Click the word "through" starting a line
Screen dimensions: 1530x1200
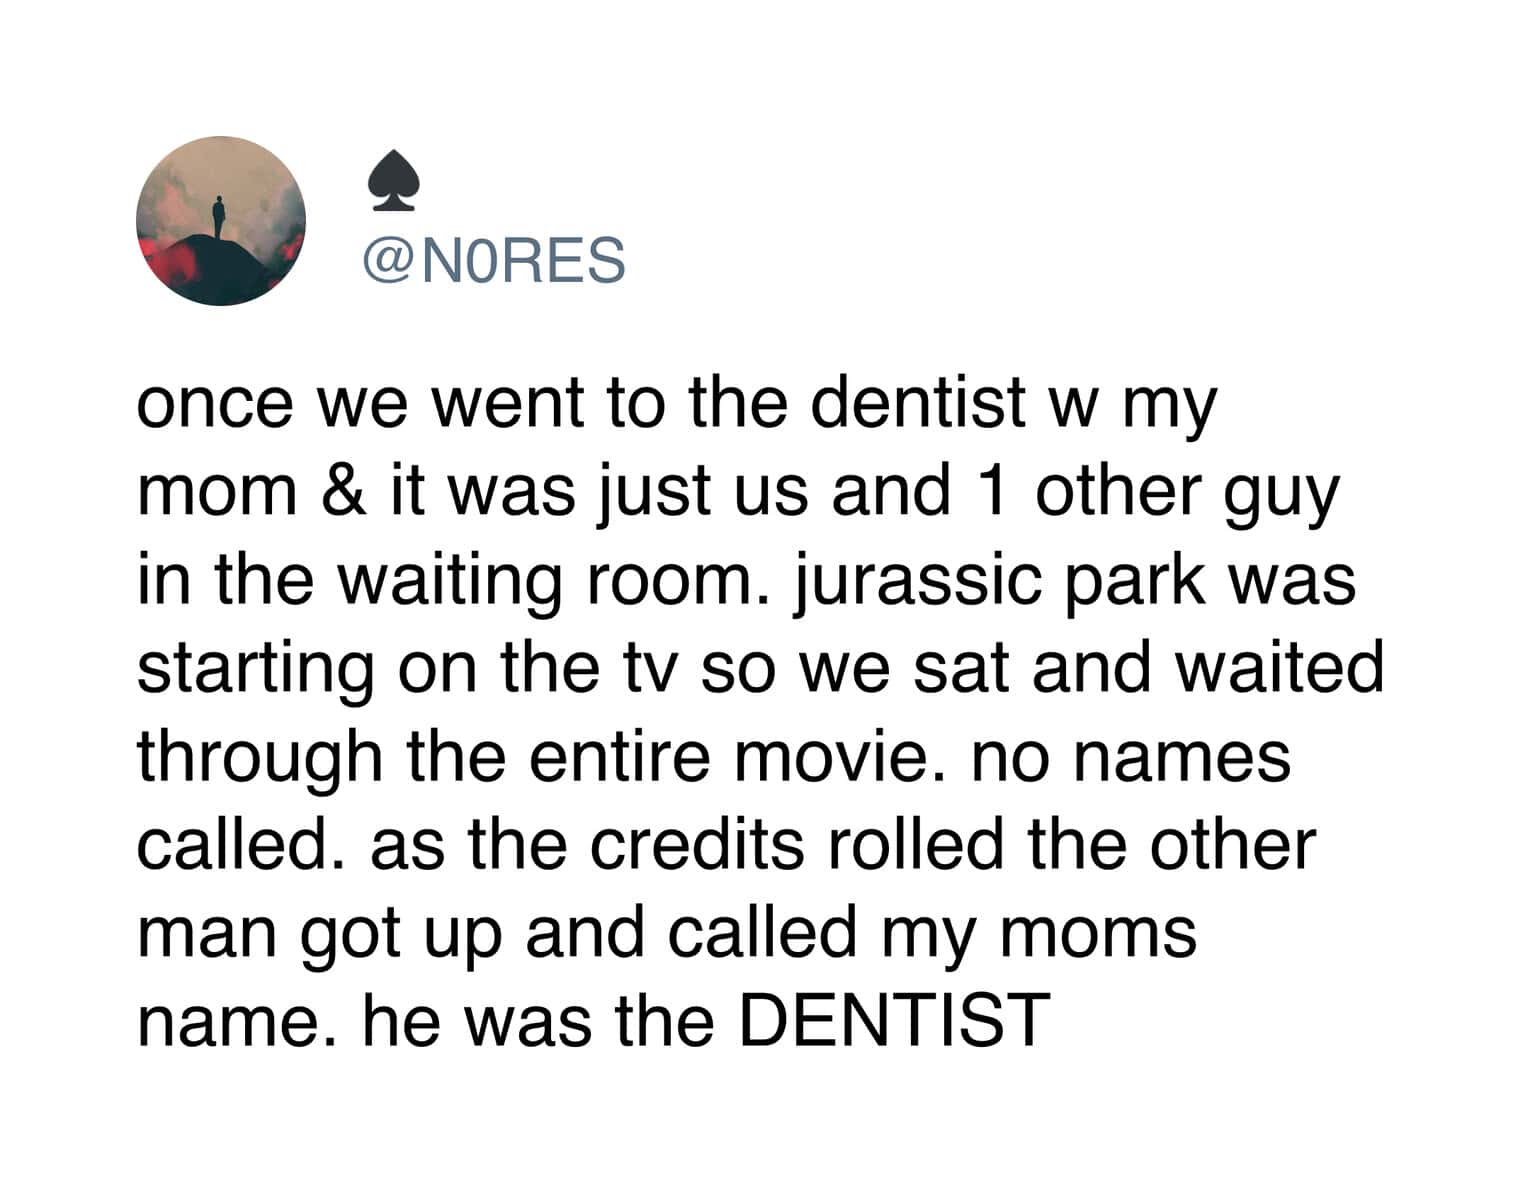coord(260,756)
